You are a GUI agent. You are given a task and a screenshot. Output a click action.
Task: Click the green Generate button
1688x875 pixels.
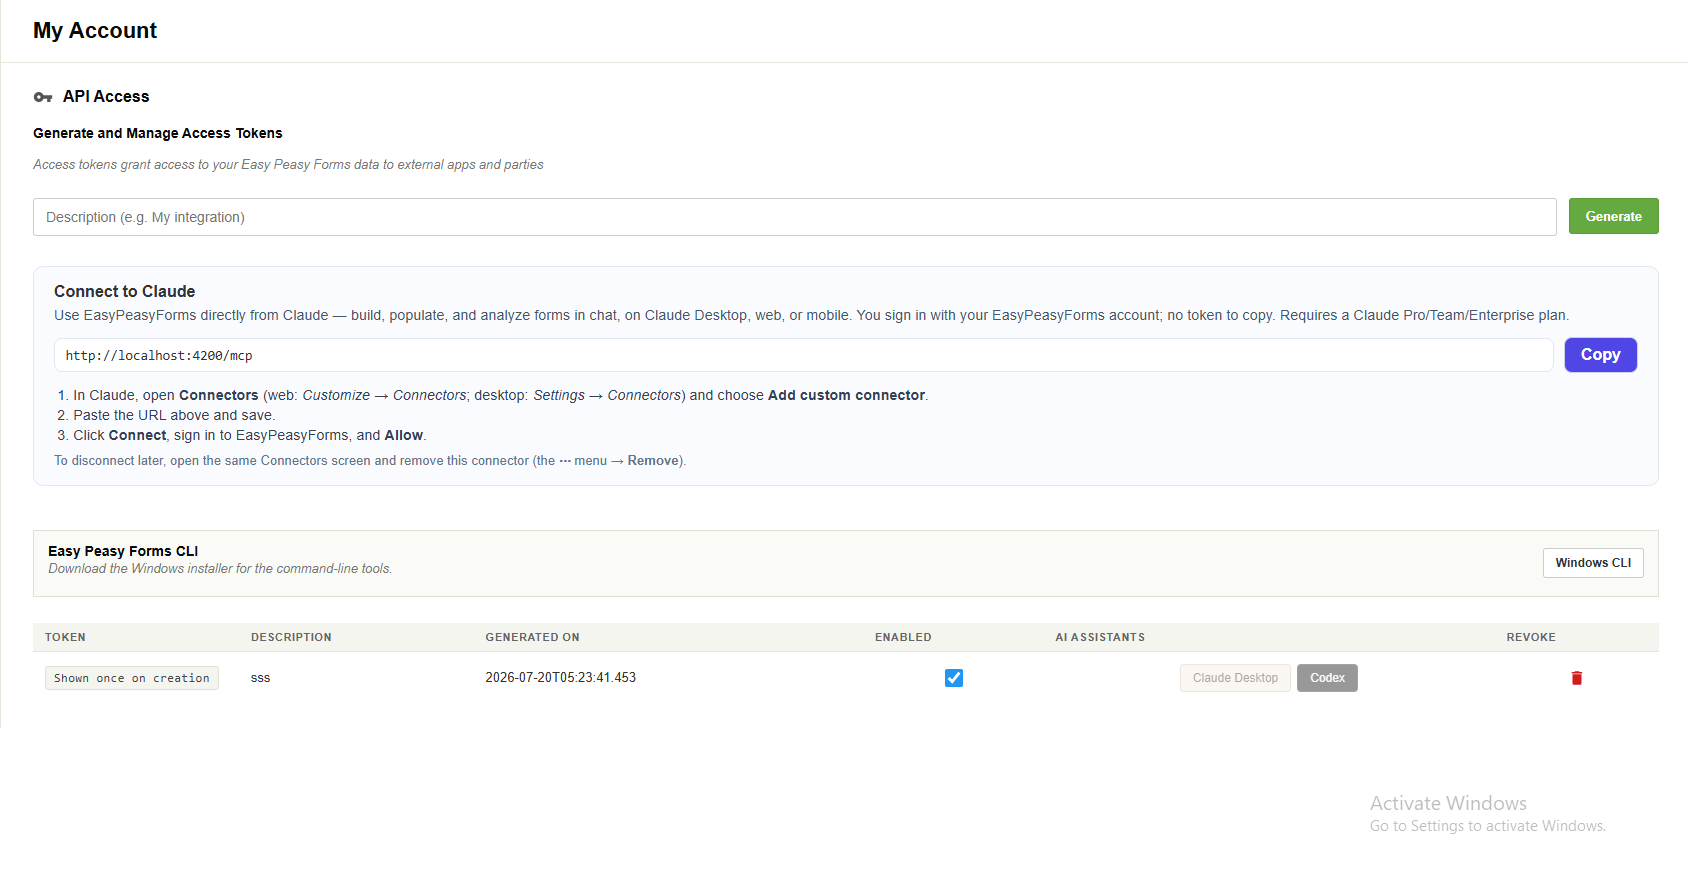pyautogui.click(x=1613, y=216)
